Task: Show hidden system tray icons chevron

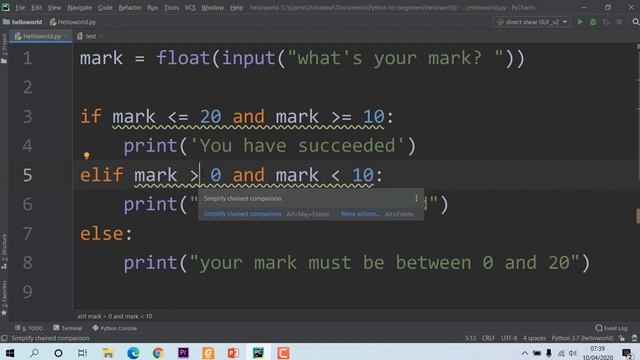Action: [x=524, y=353]
